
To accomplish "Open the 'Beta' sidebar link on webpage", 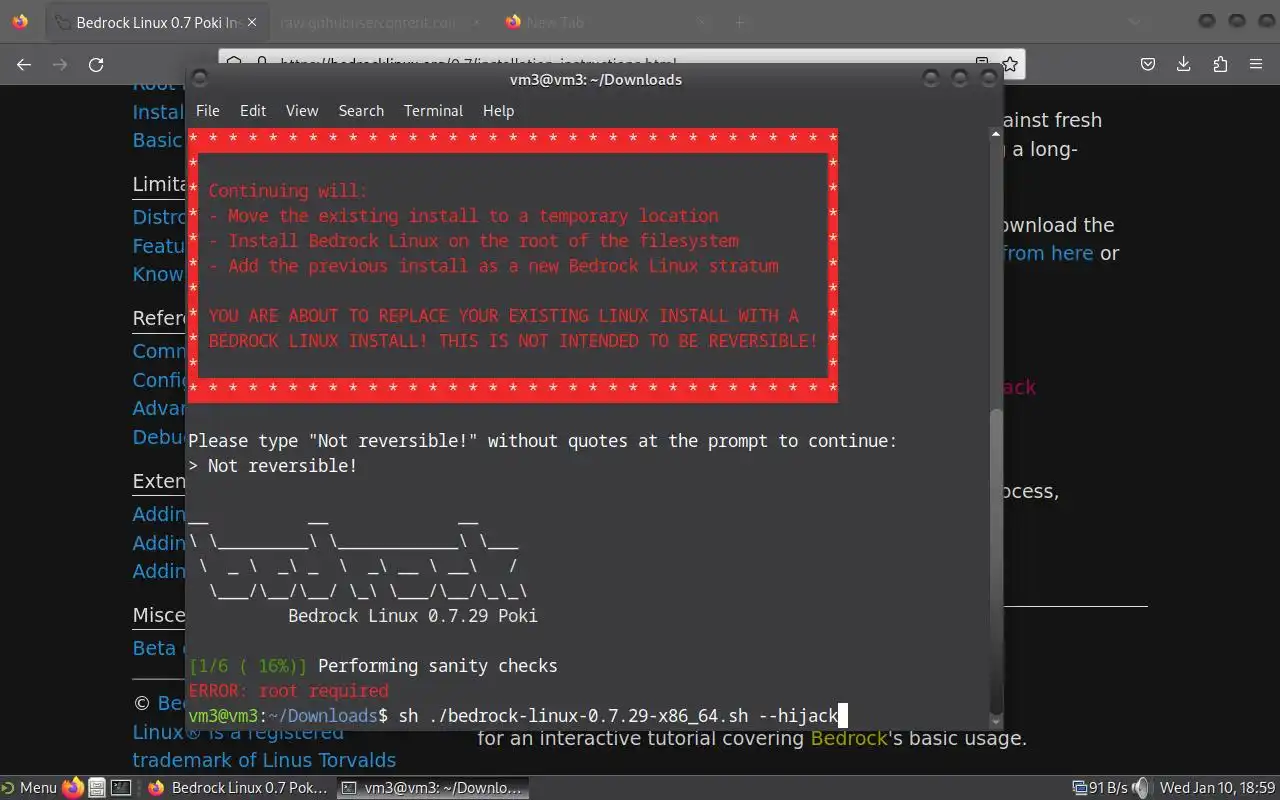I will [154, 648].
